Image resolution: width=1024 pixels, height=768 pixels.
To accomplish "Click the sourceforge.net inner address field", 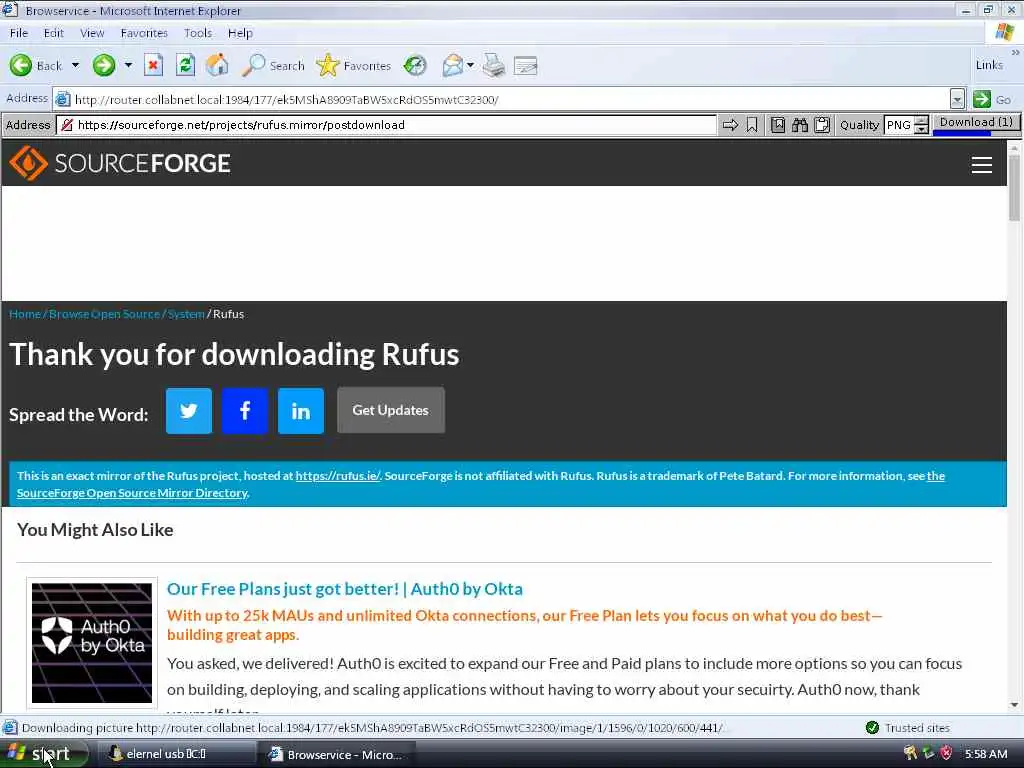I will point(387,125).
